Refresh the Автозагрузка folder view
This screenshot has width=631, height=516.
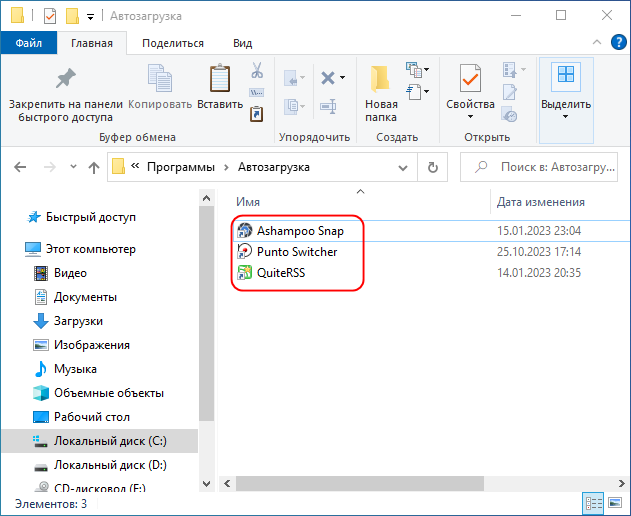(433, 167)
